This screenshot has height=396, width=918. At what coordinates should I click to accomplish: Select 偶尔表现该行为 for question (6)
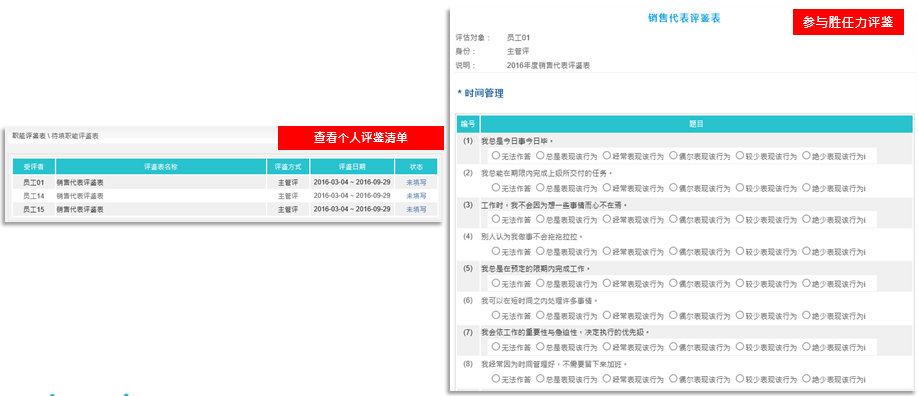(673, 315)
